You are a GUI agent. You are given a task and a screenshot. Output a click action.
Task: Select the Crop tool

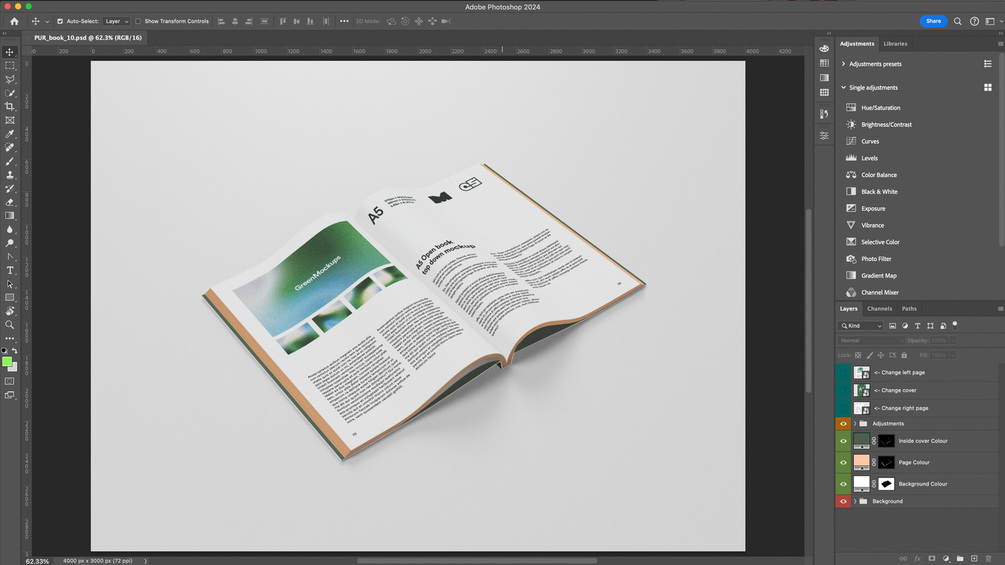[10, 106]
